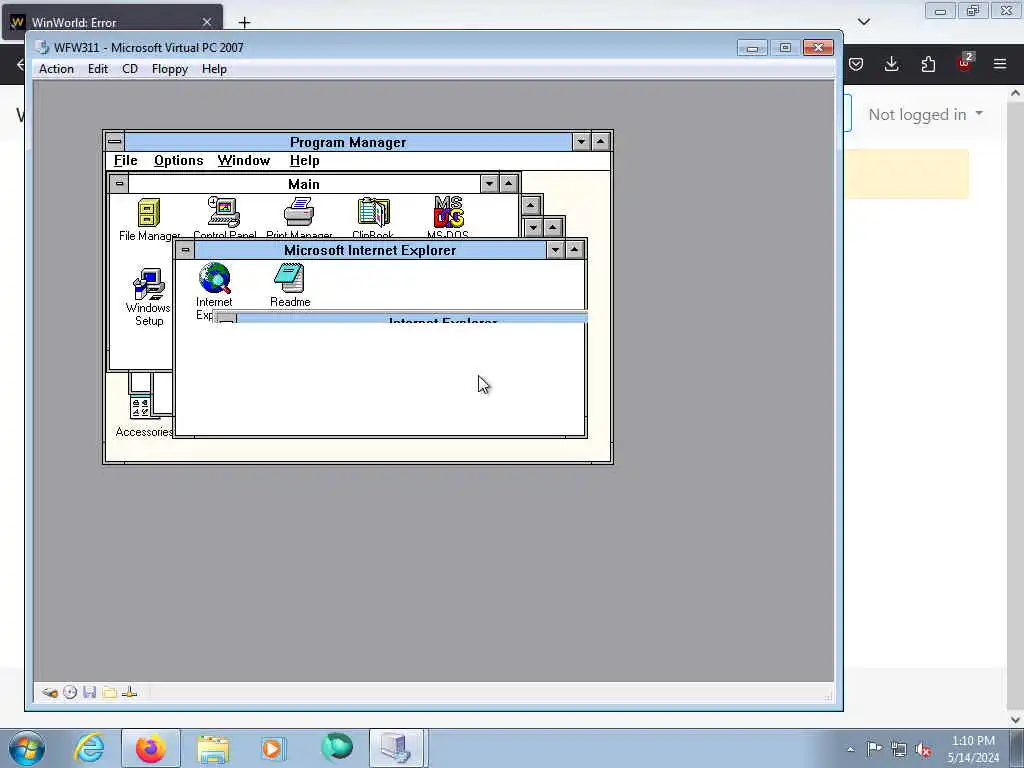Viewport: 1024px width, 768px height.
Task: Open Virtual PC Edit menu
Action: [98, 69]
